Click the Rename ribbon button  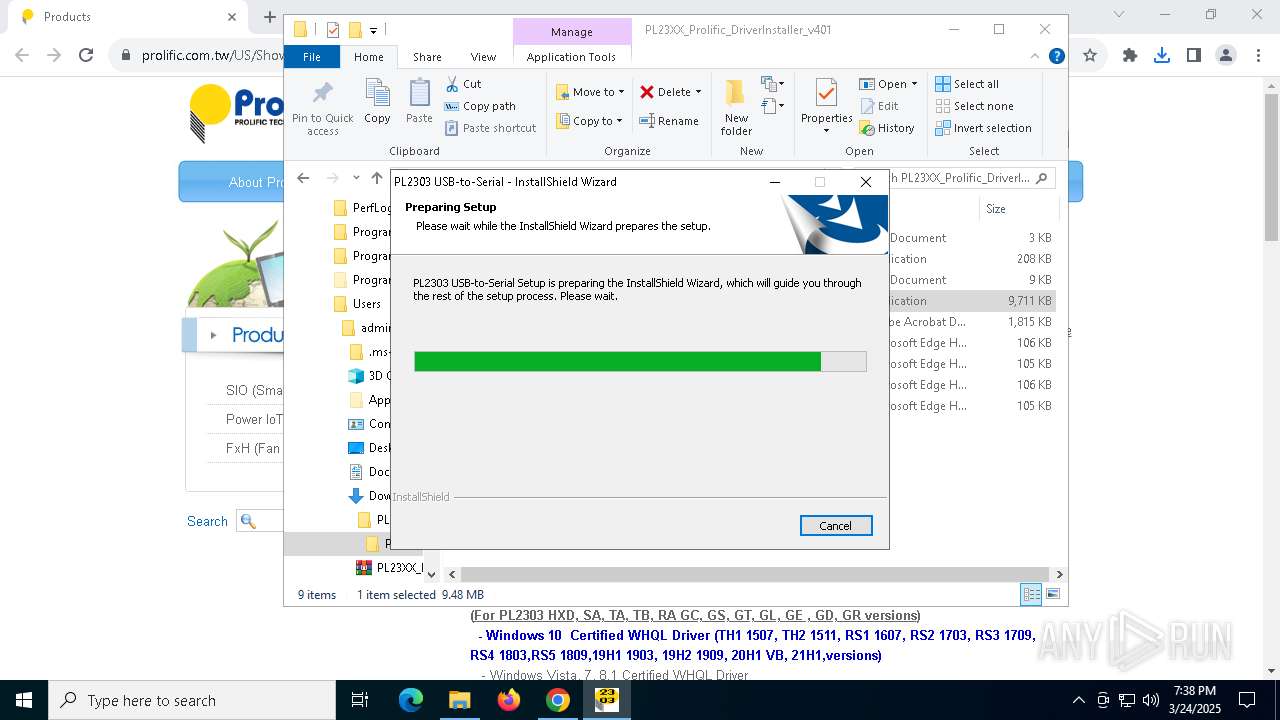[x=669, y=121]
